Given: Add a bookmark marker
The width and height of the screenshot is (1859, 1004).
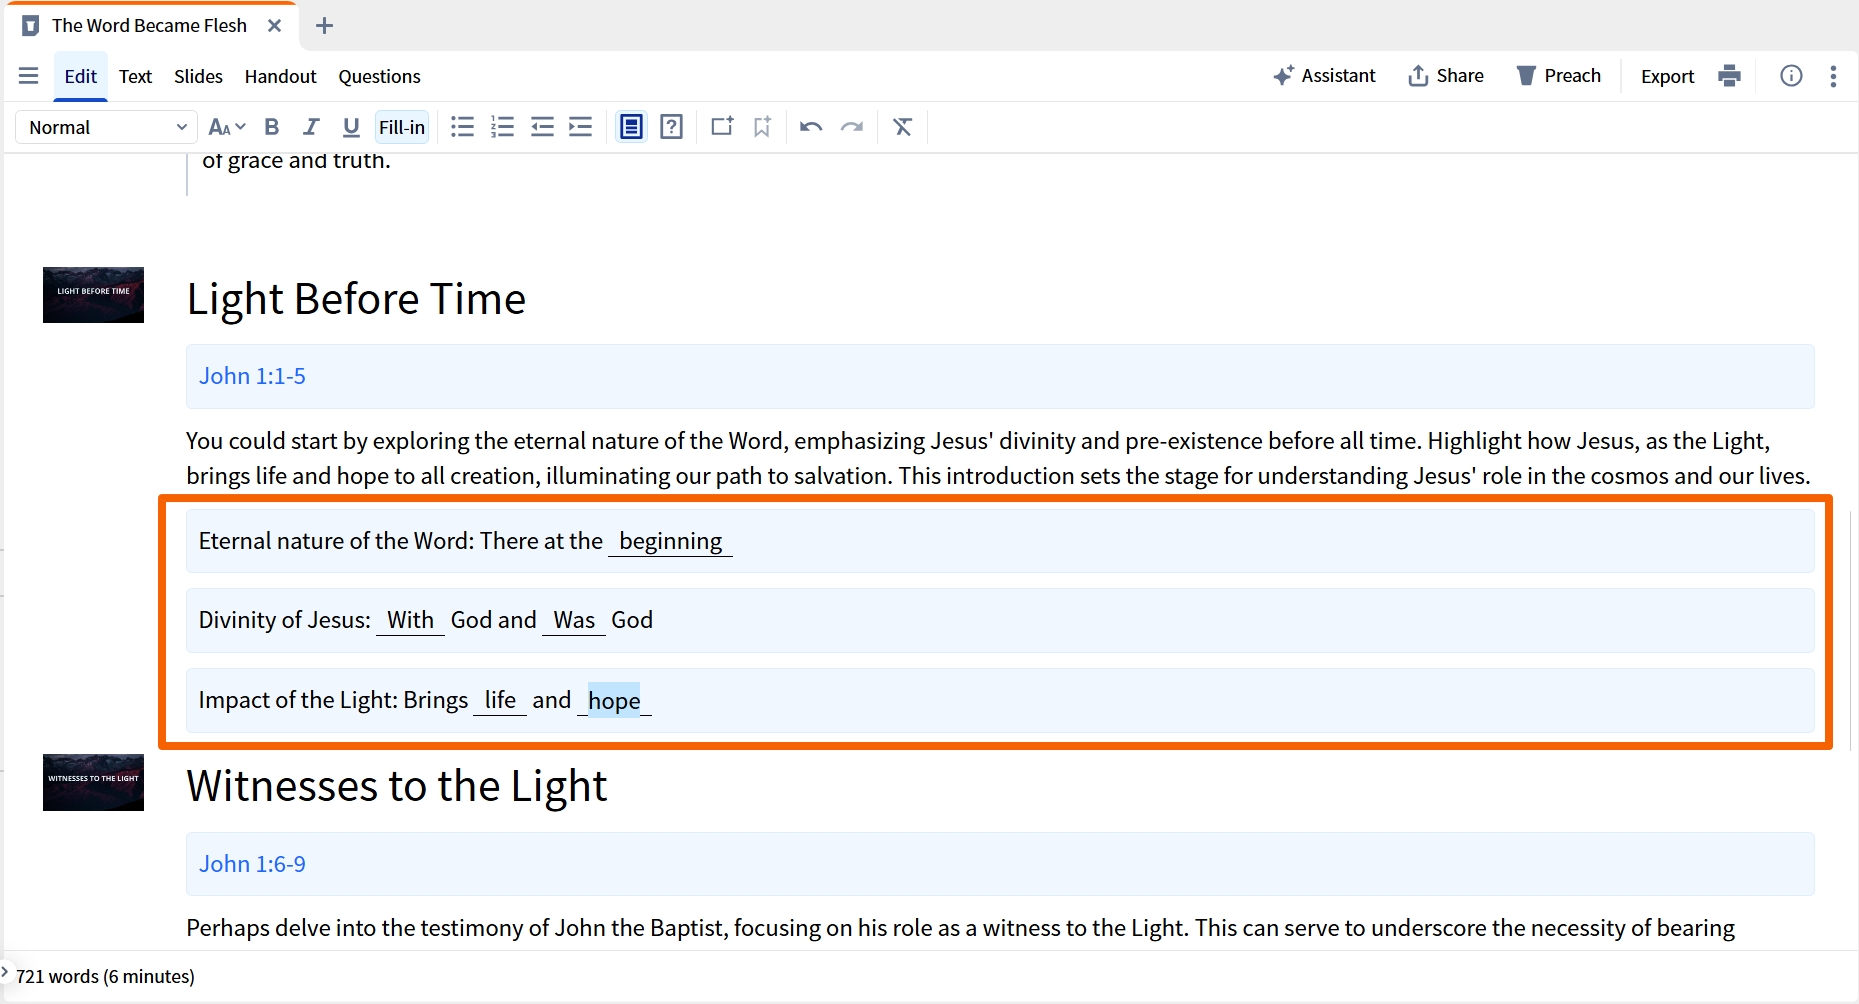Looking at the screenshot, I should [762, 127].
